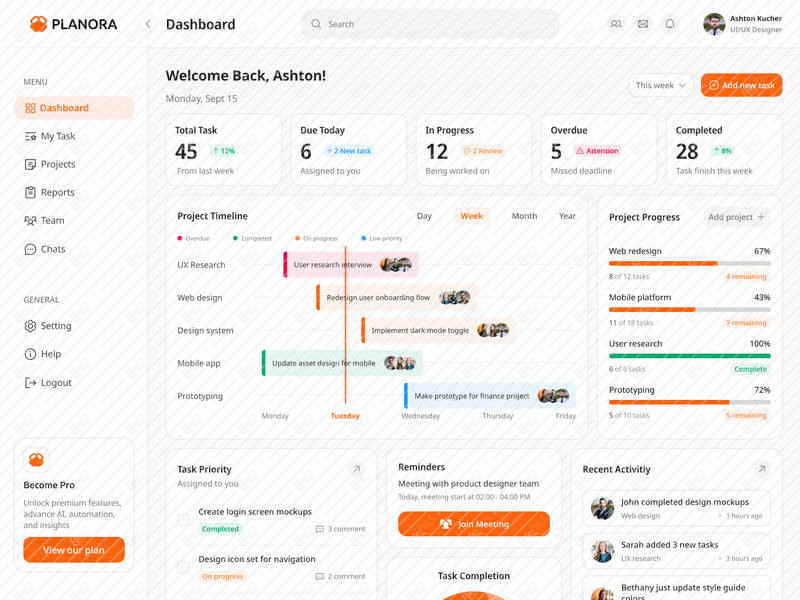Click the Logout icon
Image resolution: width=800 pixels, height=600 pixels.
click(x=31, y=383)
